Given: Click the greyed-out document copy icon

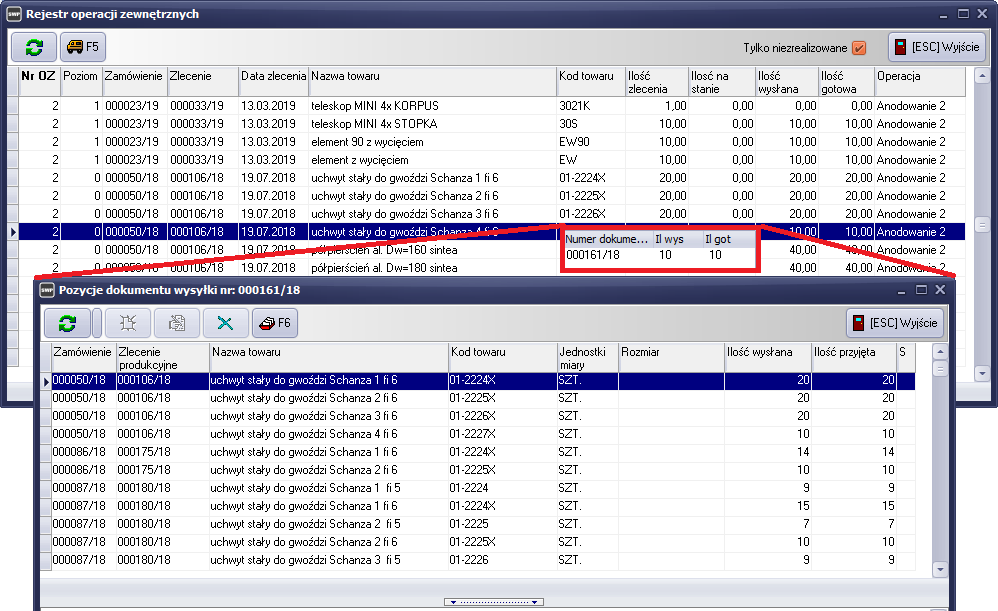Looking at the screenshot, I should 176,322.
